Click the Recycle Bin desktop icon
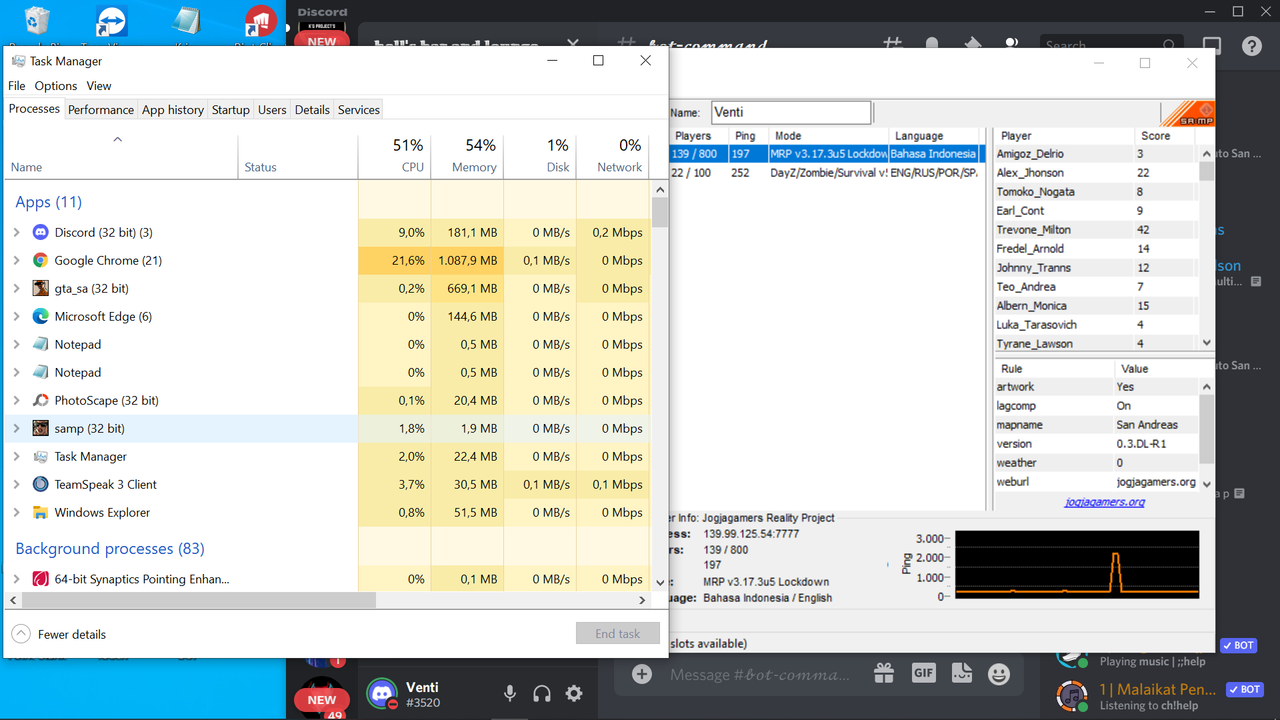Viewport: 1280px width, 720px height. tap(38, 22)
